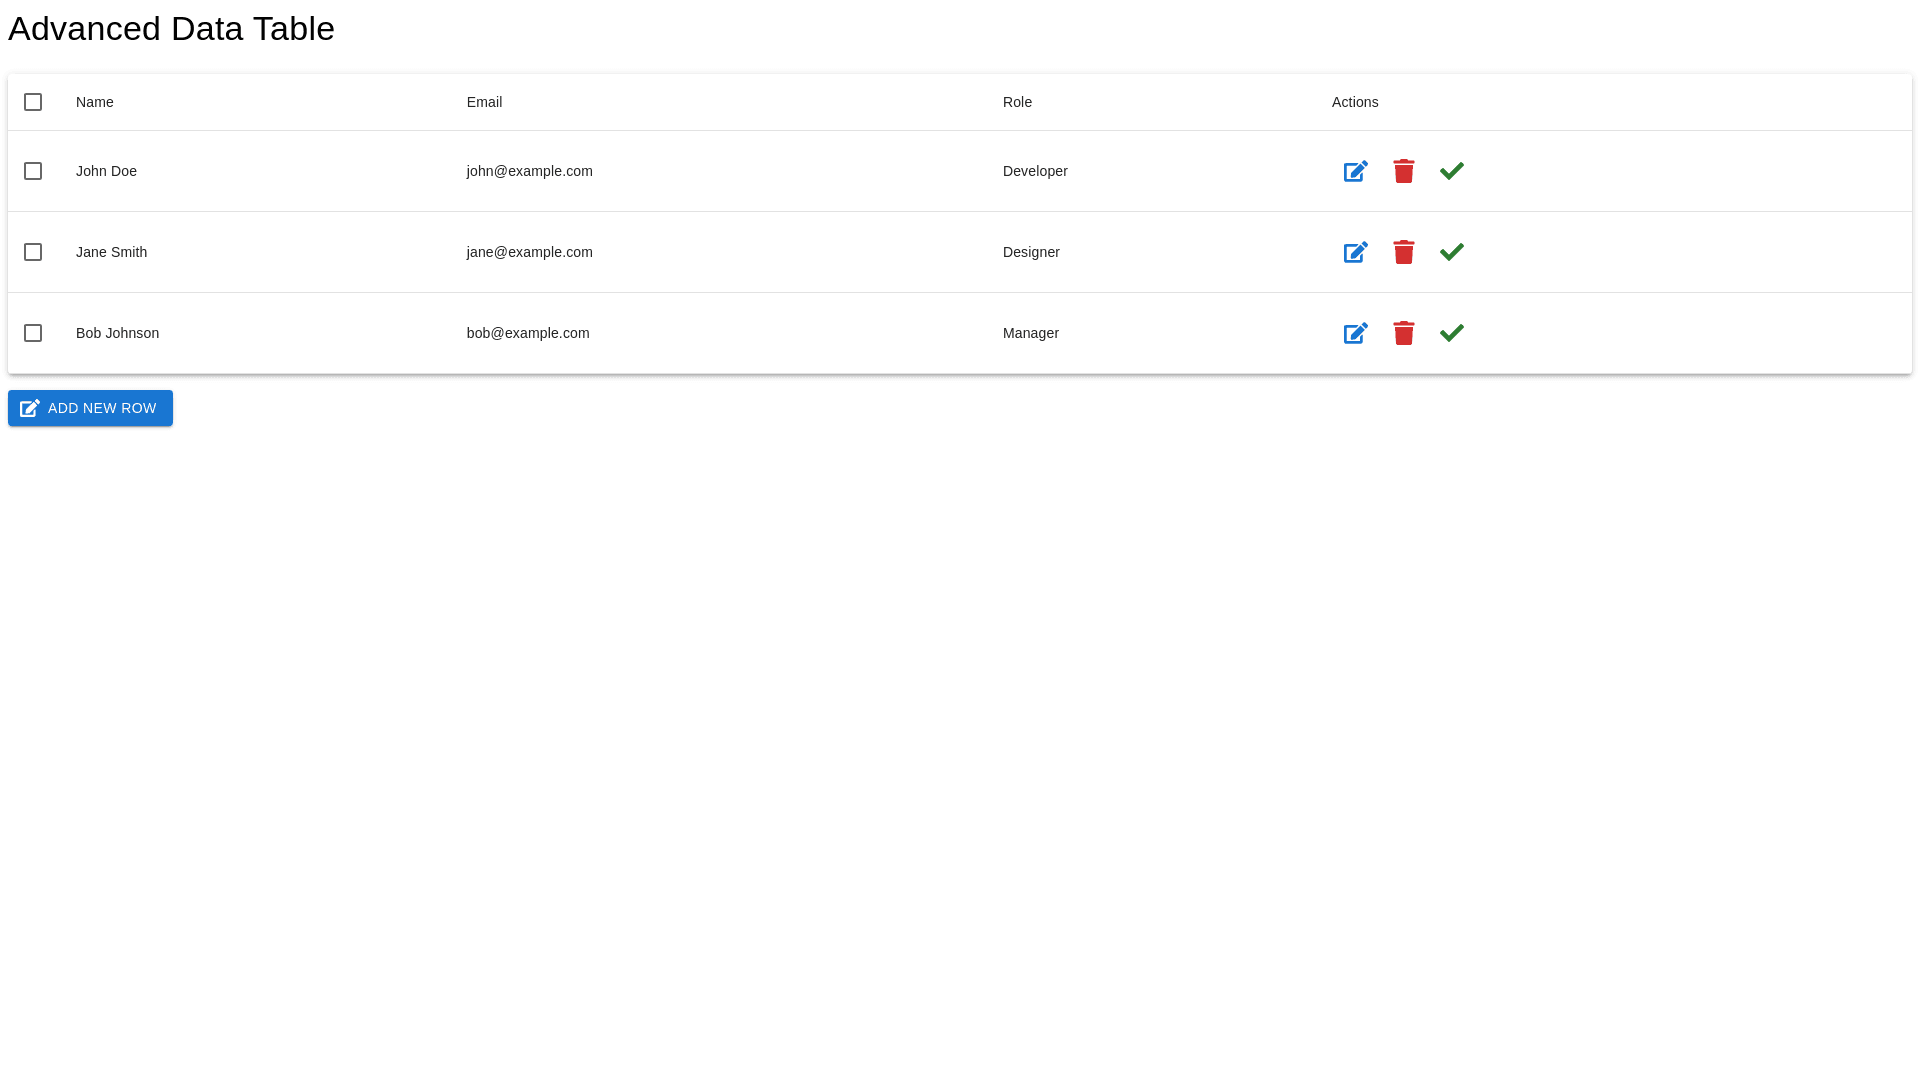Click the Name column header

click(x=95, y=102)
